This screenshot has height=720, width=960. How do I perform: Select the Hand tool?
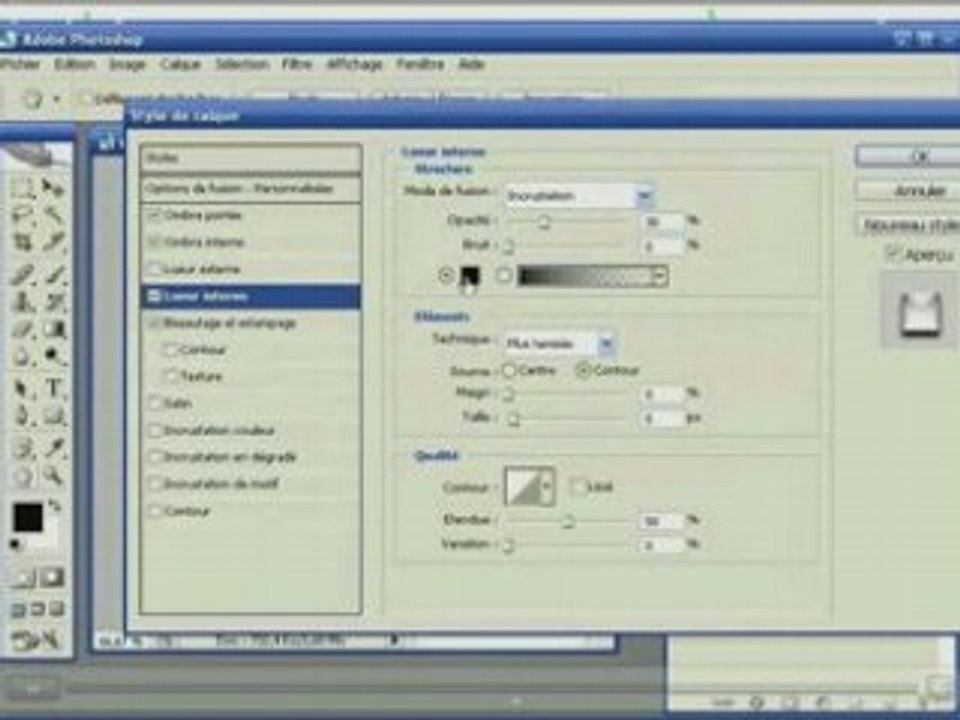[23, 476]
